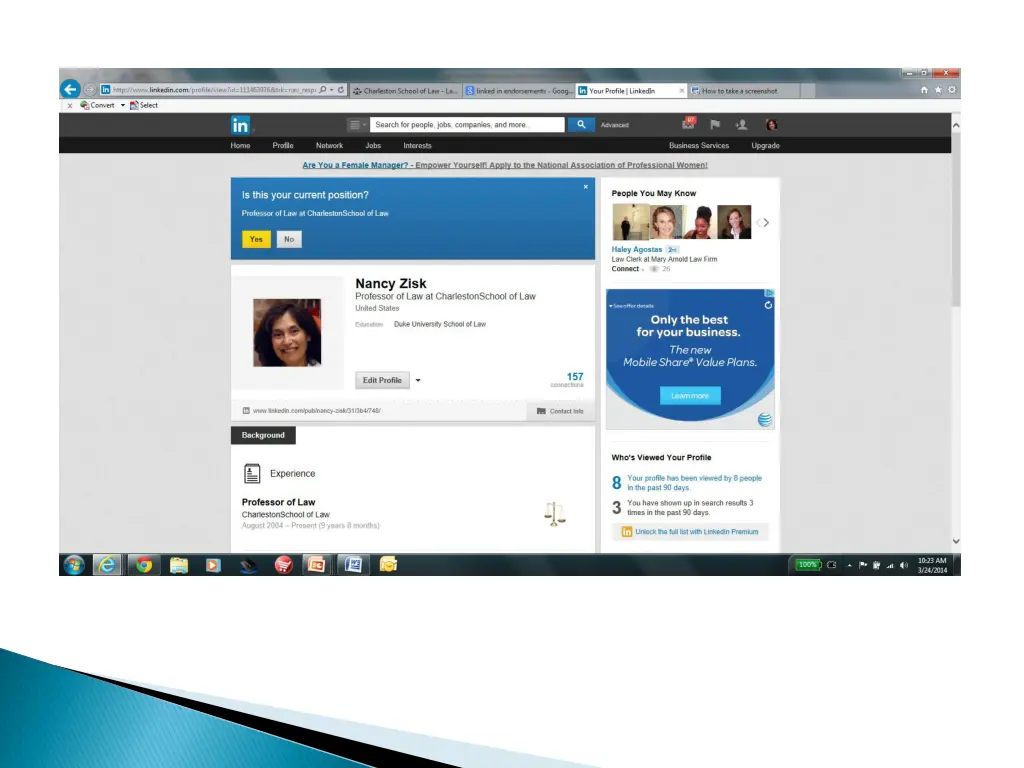This screenshot has height=768, width=1024.
Task: Click the Experience section icon
Action: click(x=252, y=473)
